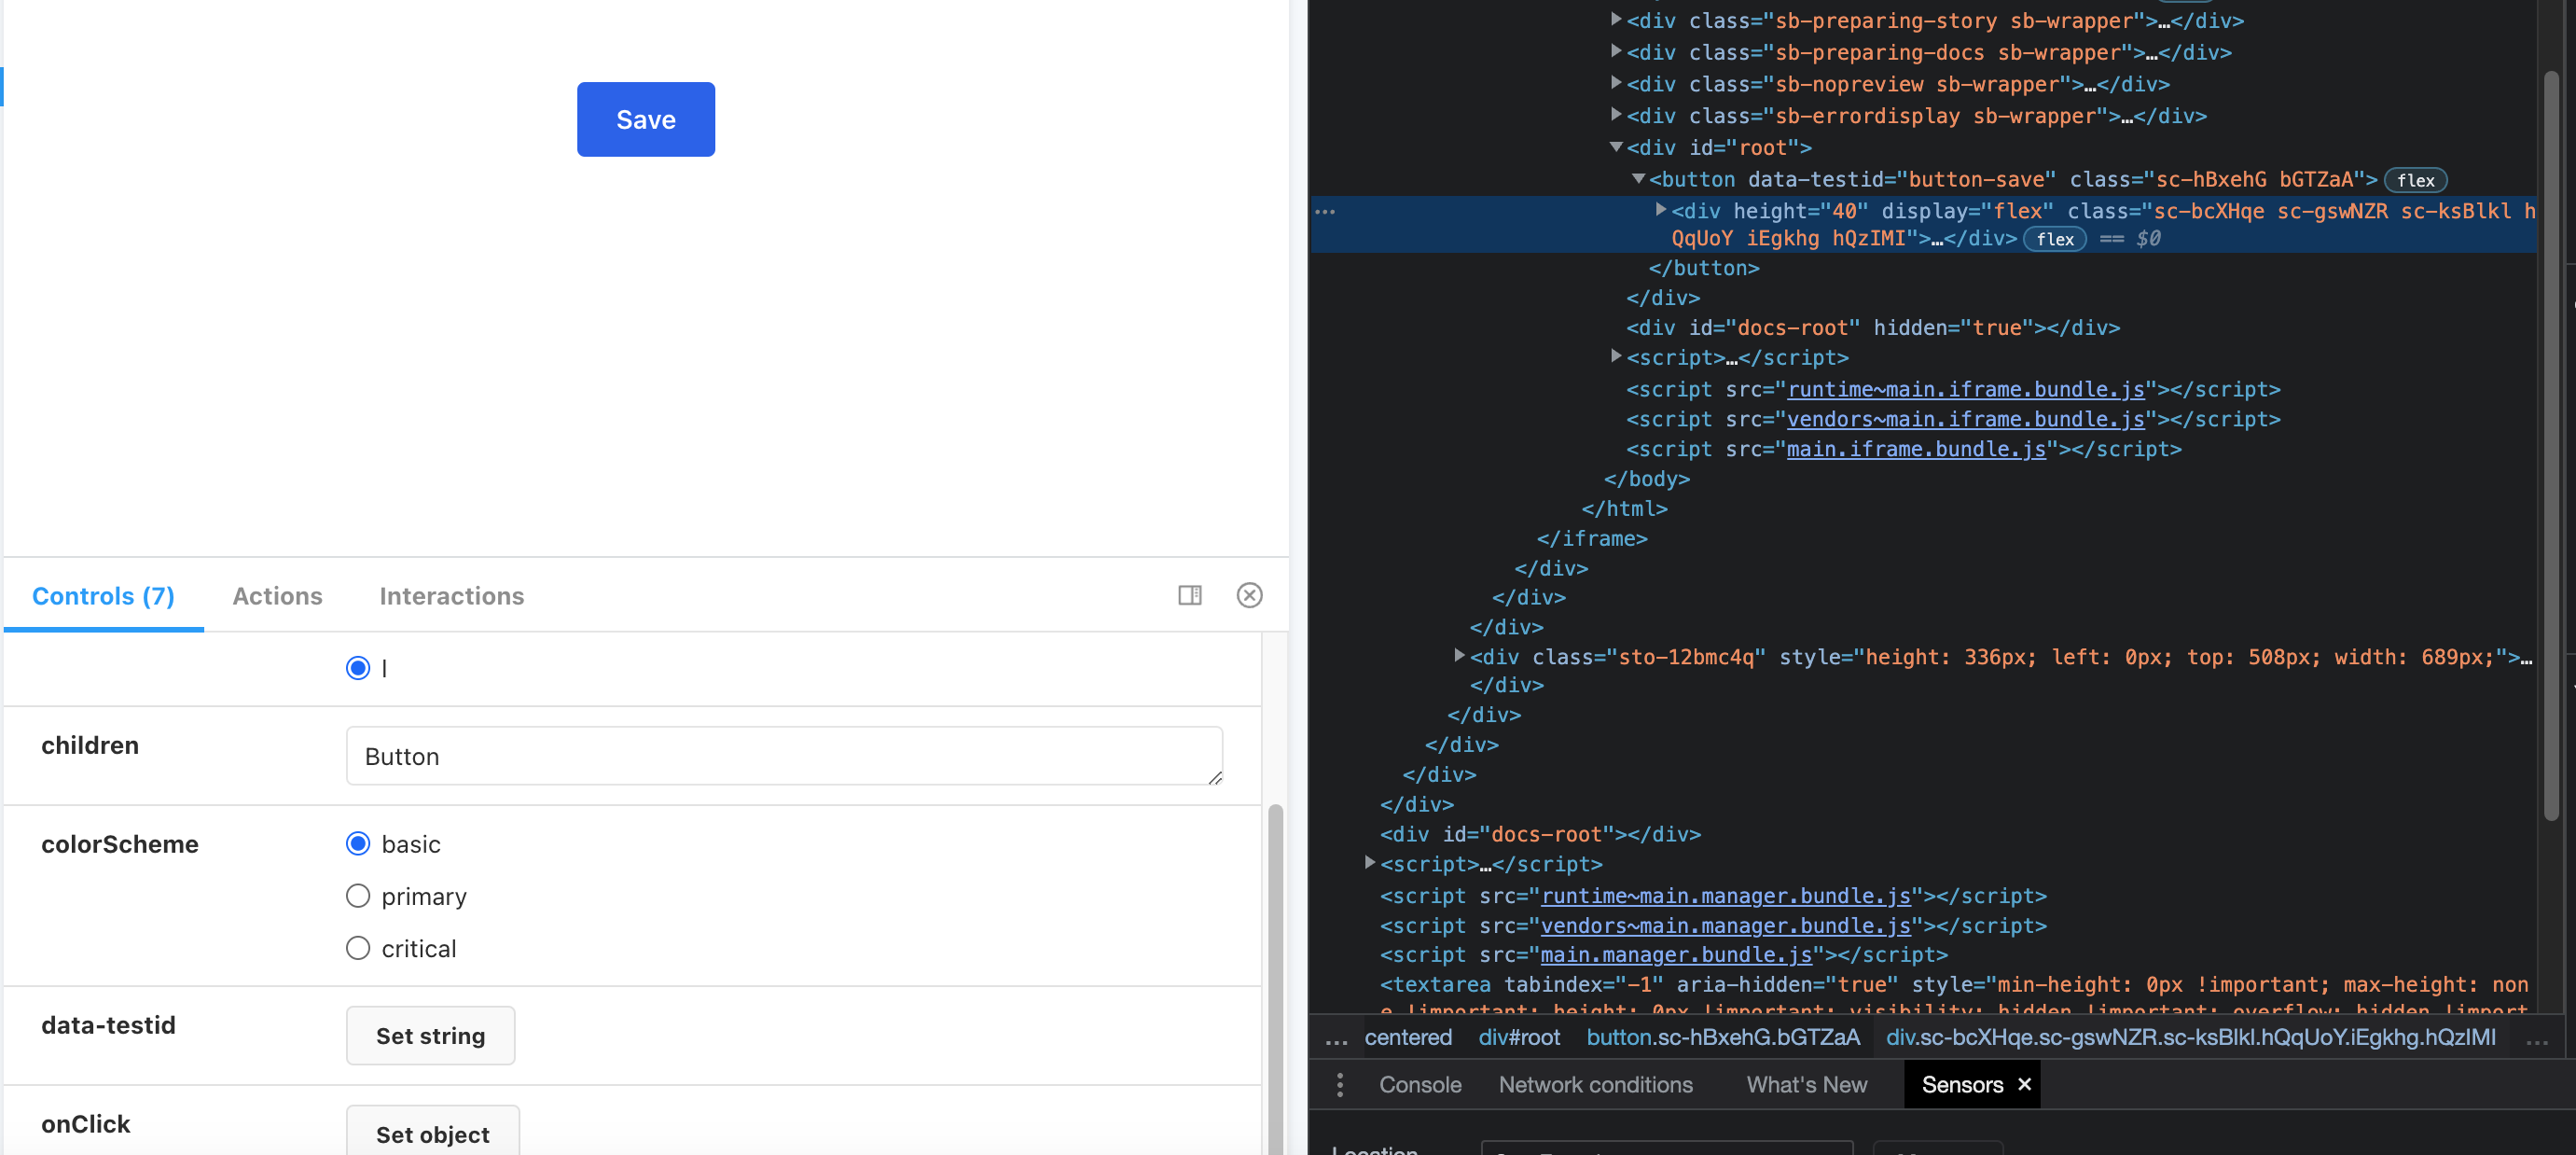
Task: Open the runtime~main.iframe.bundle.js link
Action: [x=1965, y=390]
